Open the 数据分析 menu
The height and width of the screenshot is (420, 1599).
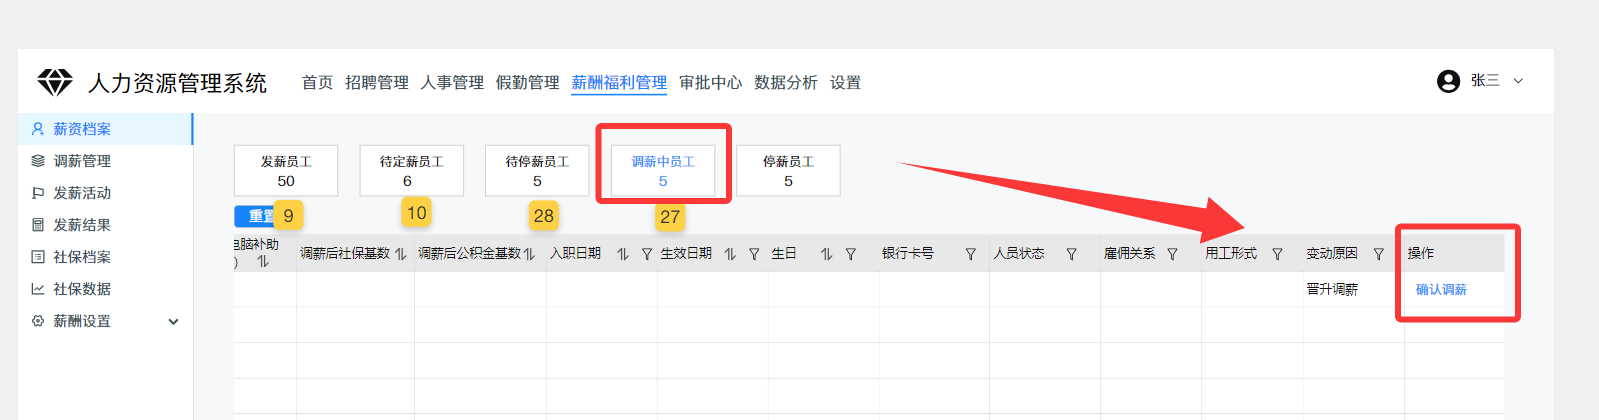click(x=786, y=82)
